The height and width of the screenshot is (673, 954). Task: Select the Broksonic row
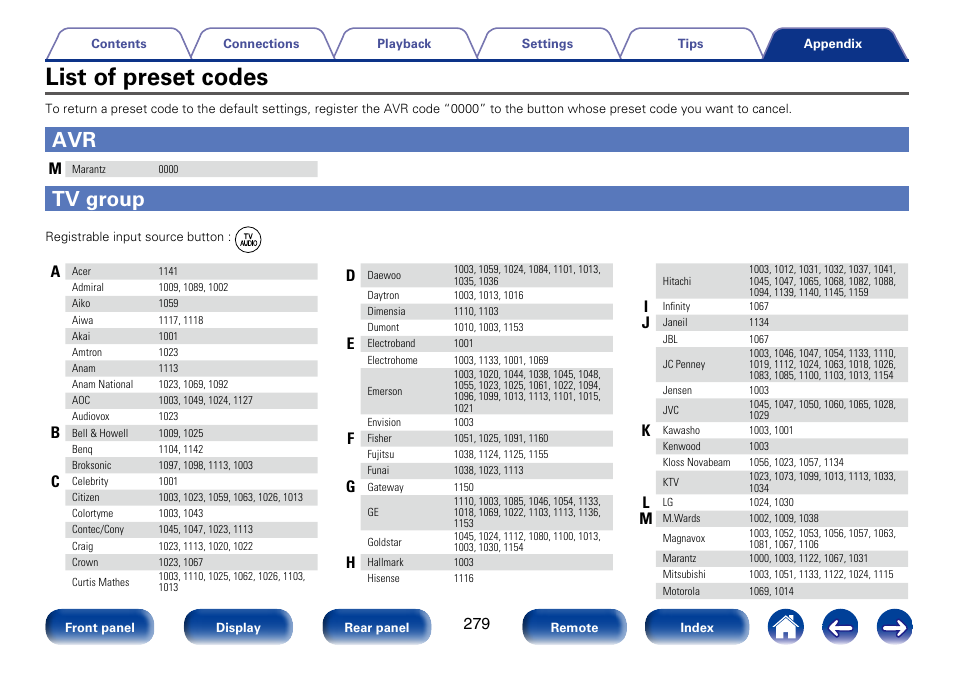click(191, 465)
